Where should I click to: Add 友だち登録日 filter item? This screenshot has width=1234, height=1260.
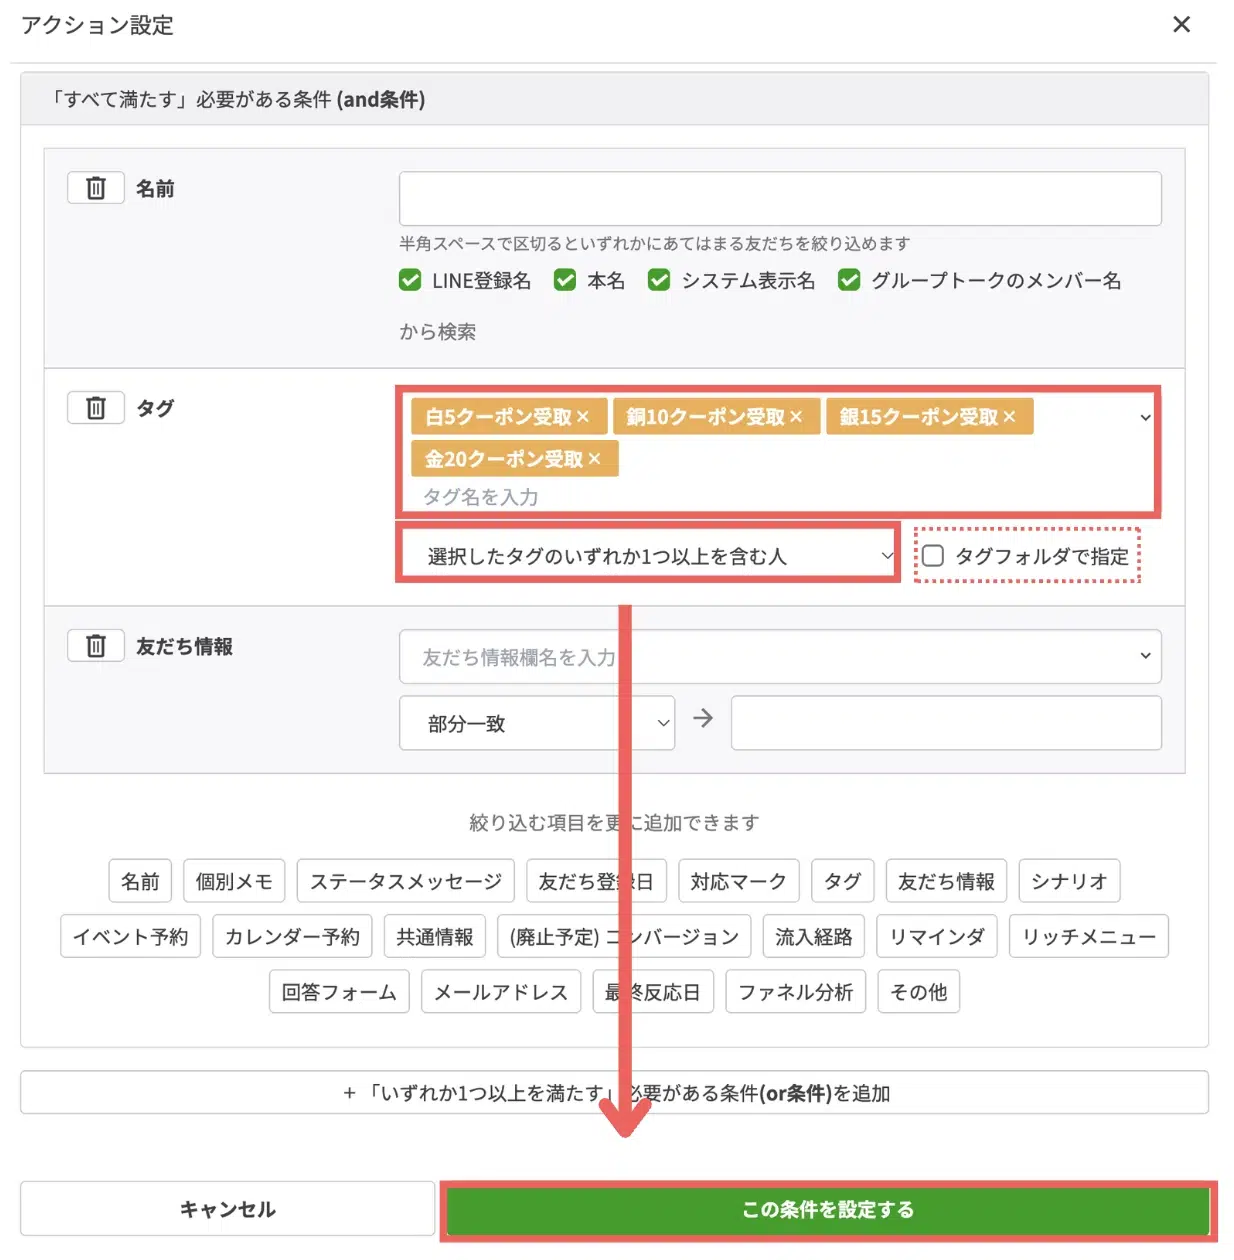(596, 881)
